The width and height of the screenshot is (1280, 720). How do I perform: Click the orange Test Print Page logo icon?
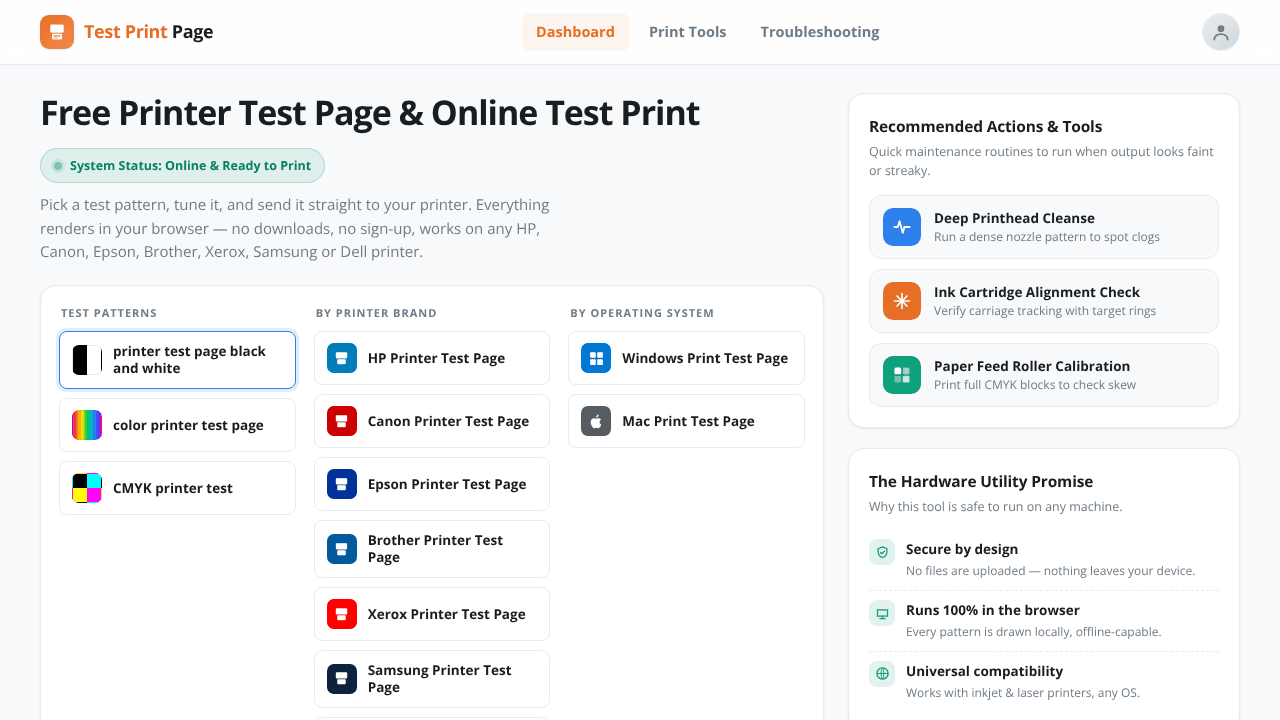(x=57, y=32)
